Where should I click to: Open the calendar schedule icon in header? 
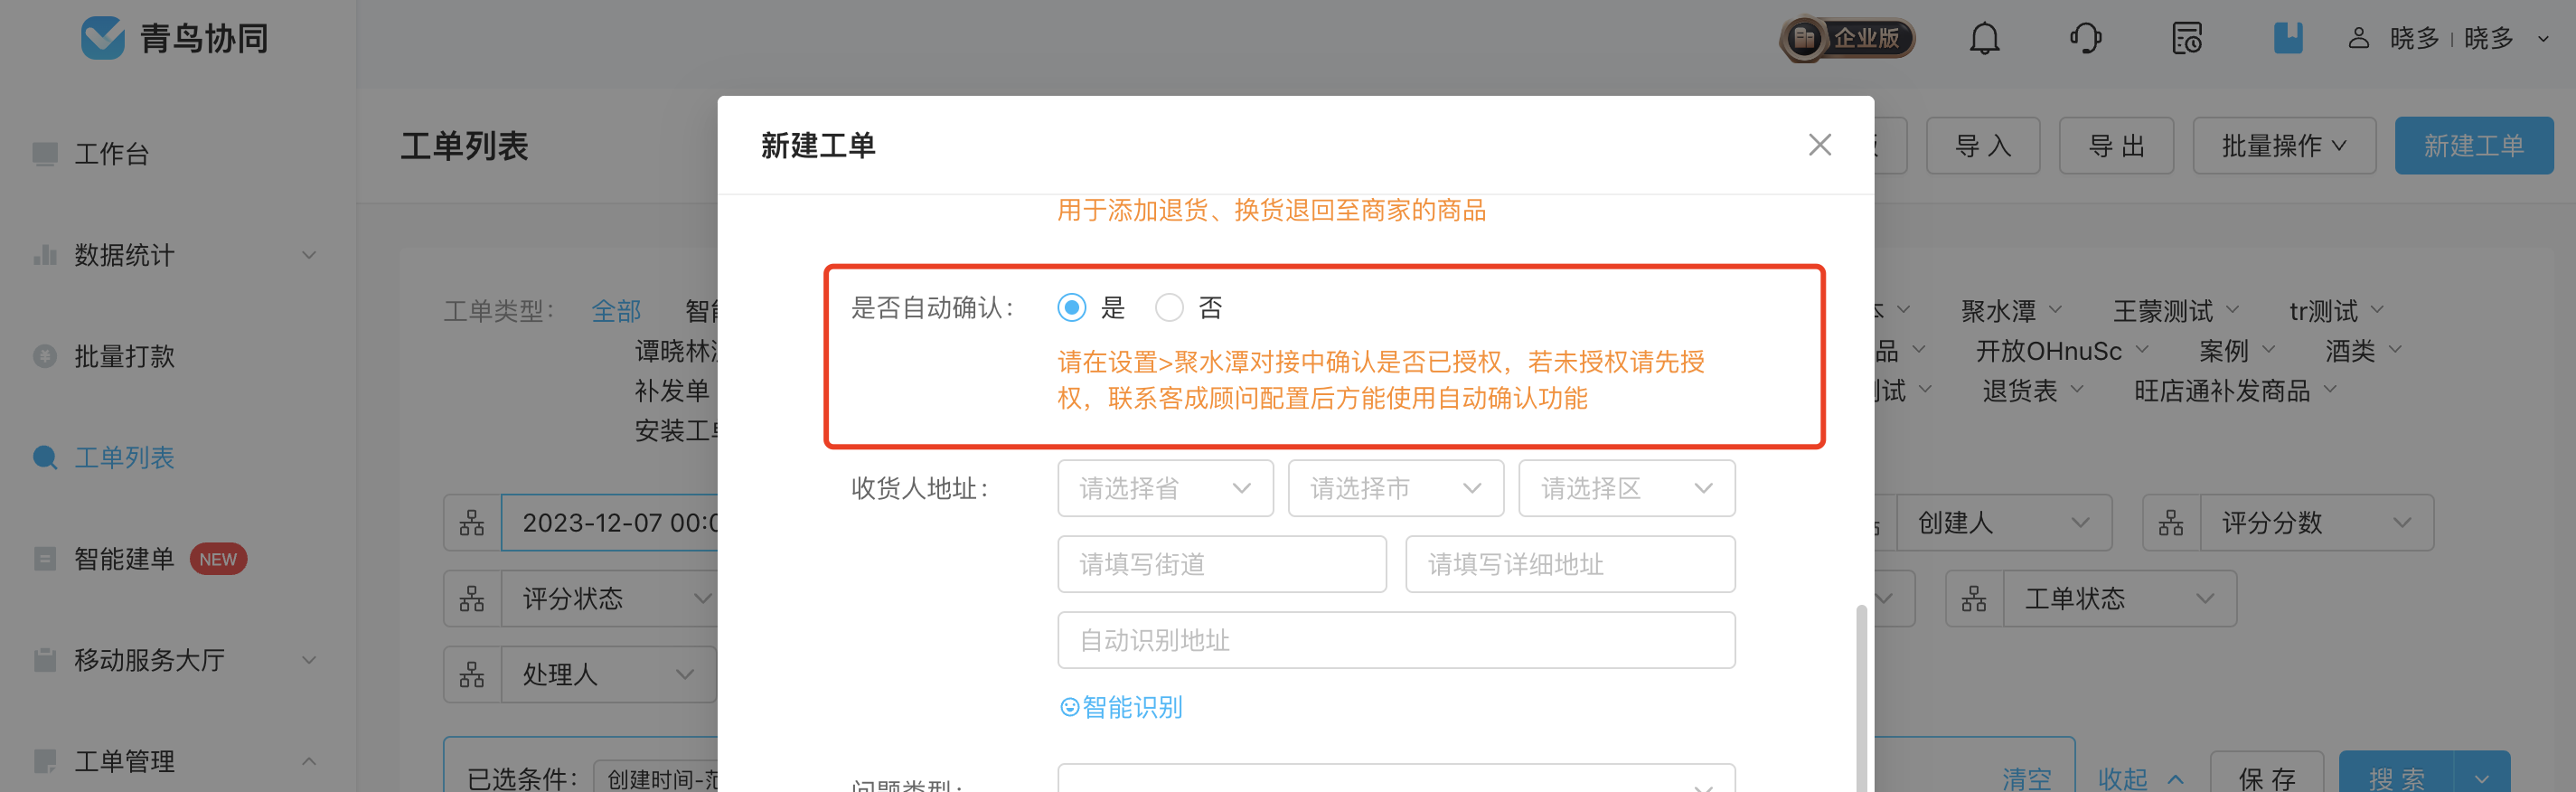tap(2187, 38)
